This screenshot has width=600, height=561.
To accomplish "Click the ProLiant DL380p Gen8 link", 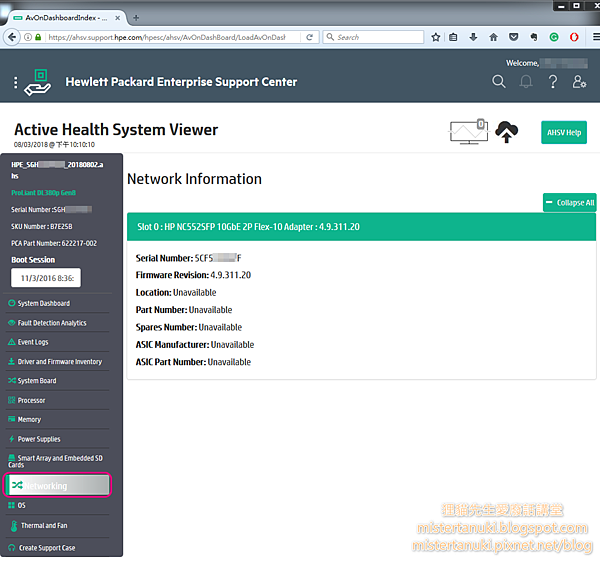I will click(x=43, y=192).
